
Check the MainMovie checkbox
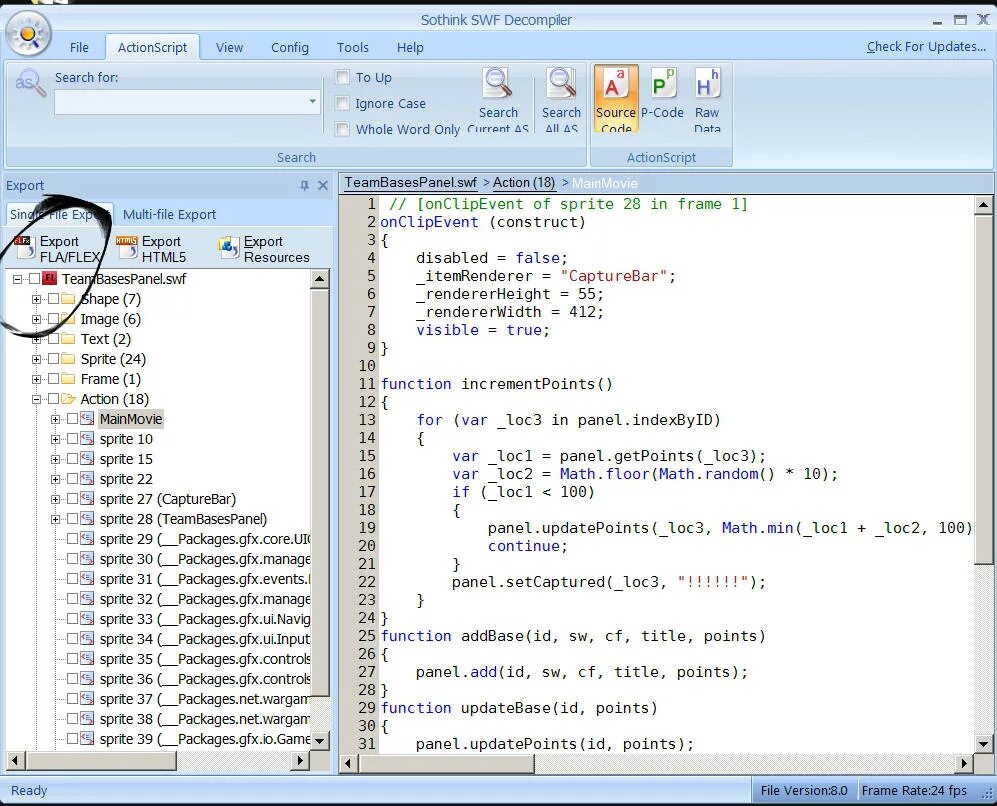pos(72,419)
